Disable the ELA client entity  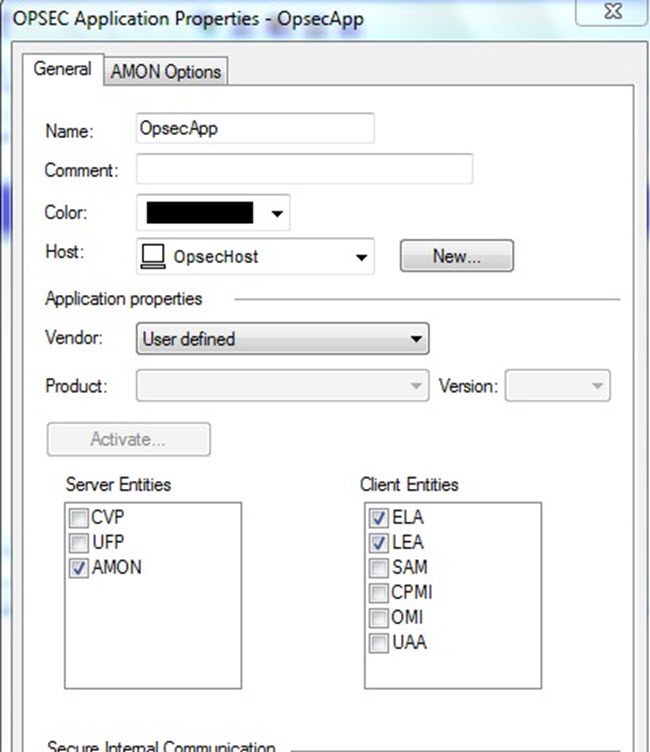[x=378, y=517]
